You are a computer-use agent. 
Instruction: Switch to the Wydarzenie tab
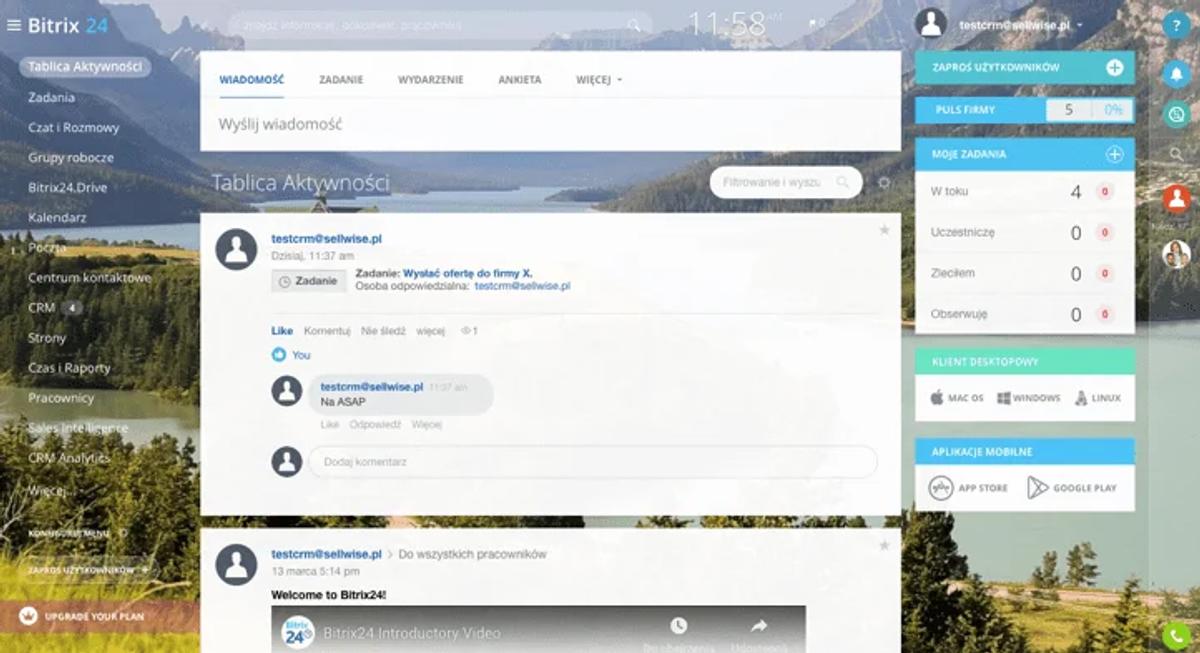point(430,80)
